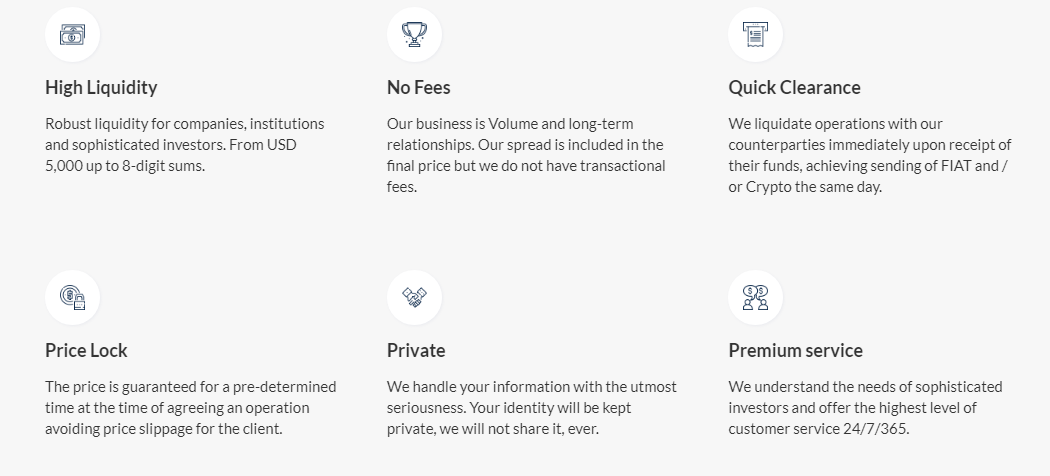Click the paragraph starting 'We liquidate operations'

tap(869, 155)
